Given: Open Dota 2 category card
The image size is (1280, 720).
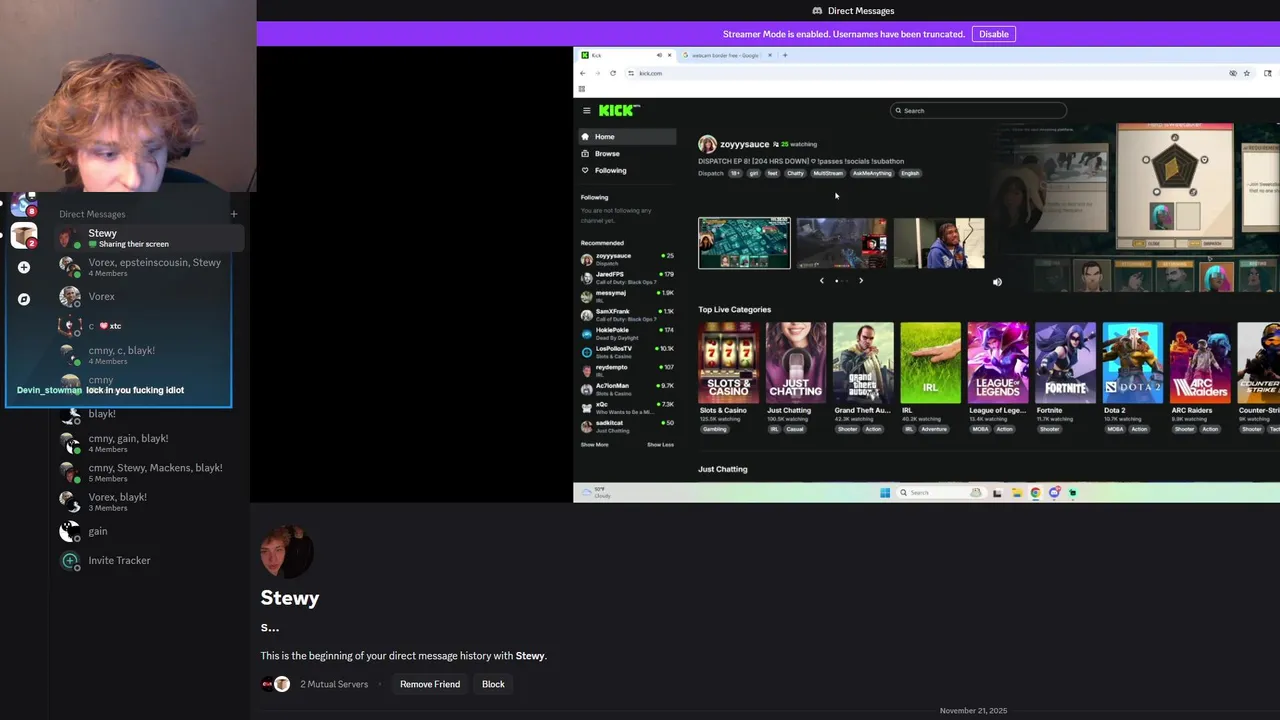Looking at the screenshot, I should tap(1133, 363).
